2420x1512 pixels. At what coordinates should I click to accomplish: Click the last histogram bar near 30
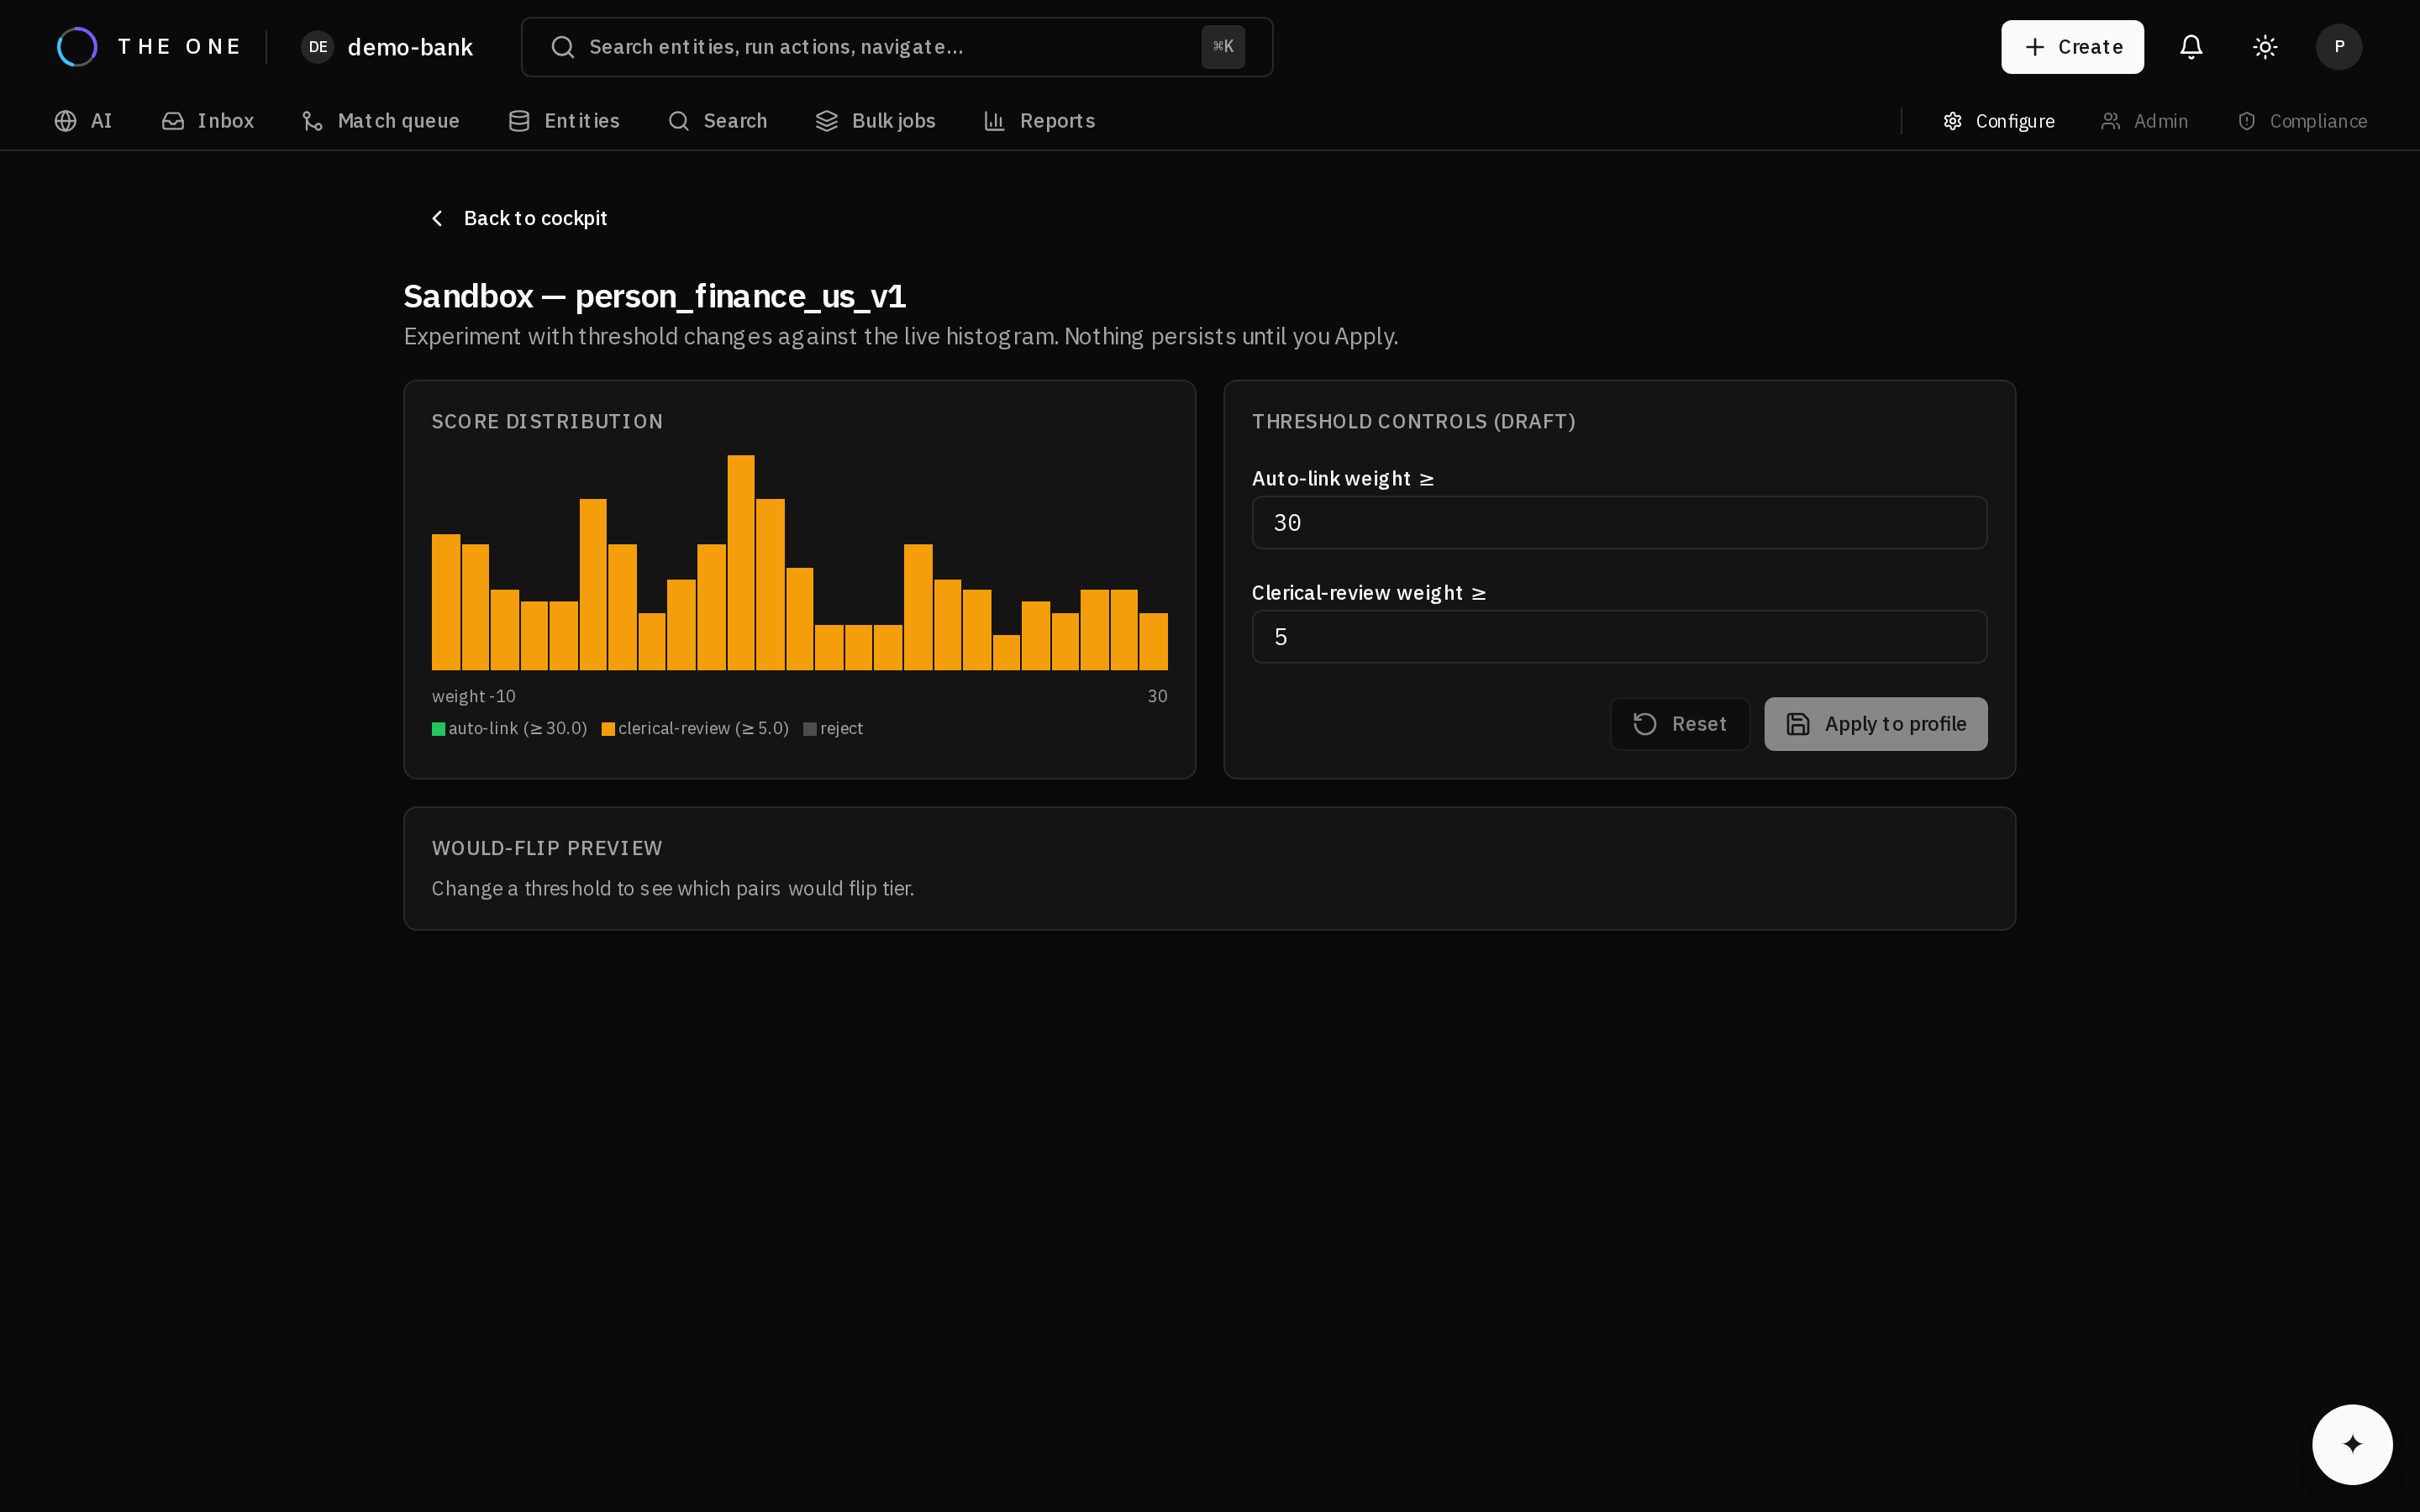[1153, 641]
